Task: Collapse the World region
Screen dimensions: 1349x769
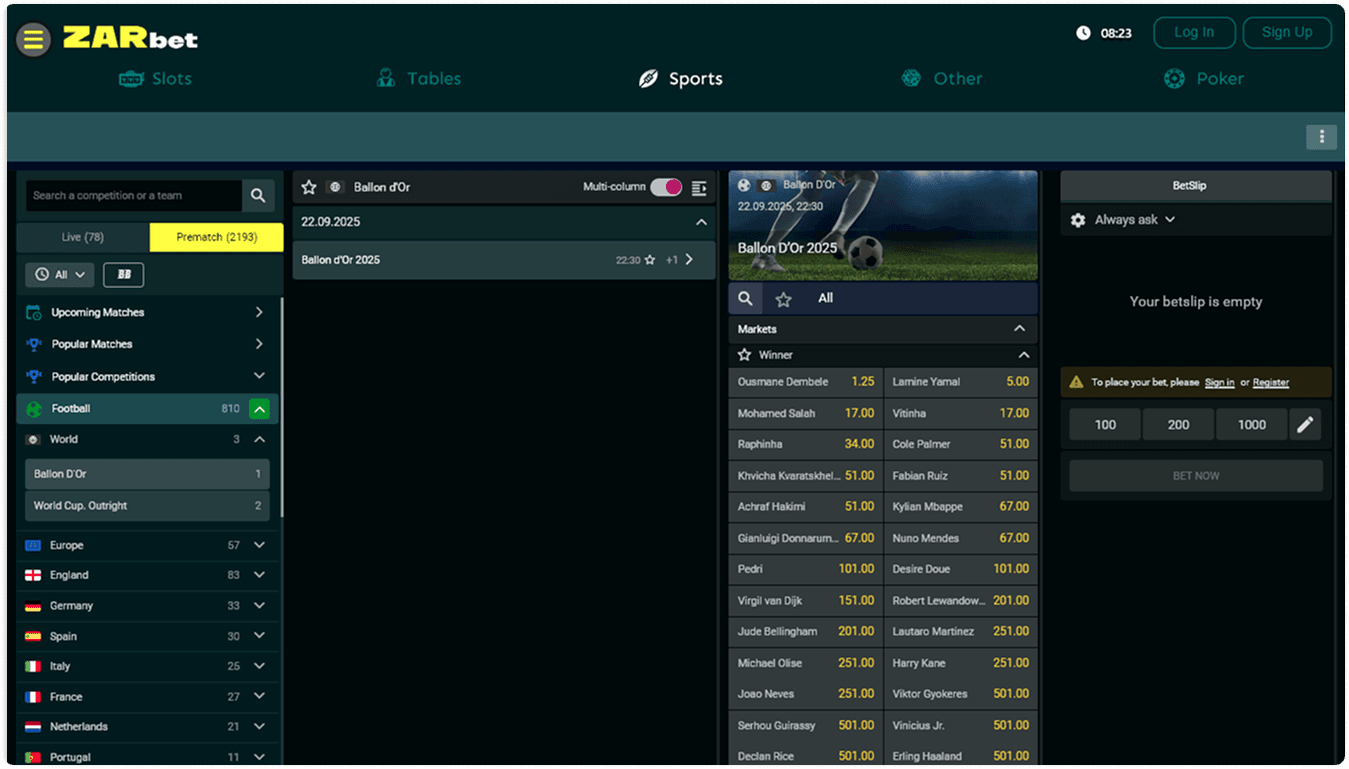Action: click(x=259, y=439)
